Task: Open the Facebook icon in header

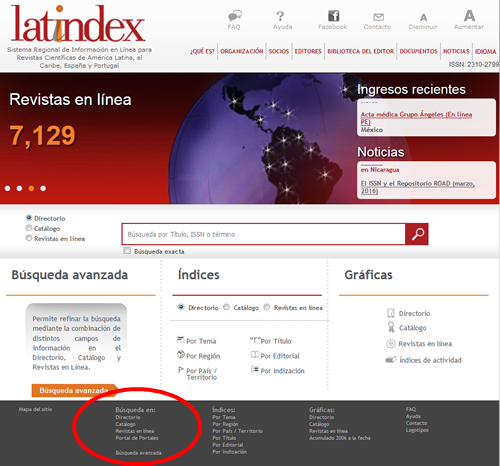Action: point(333,16)
